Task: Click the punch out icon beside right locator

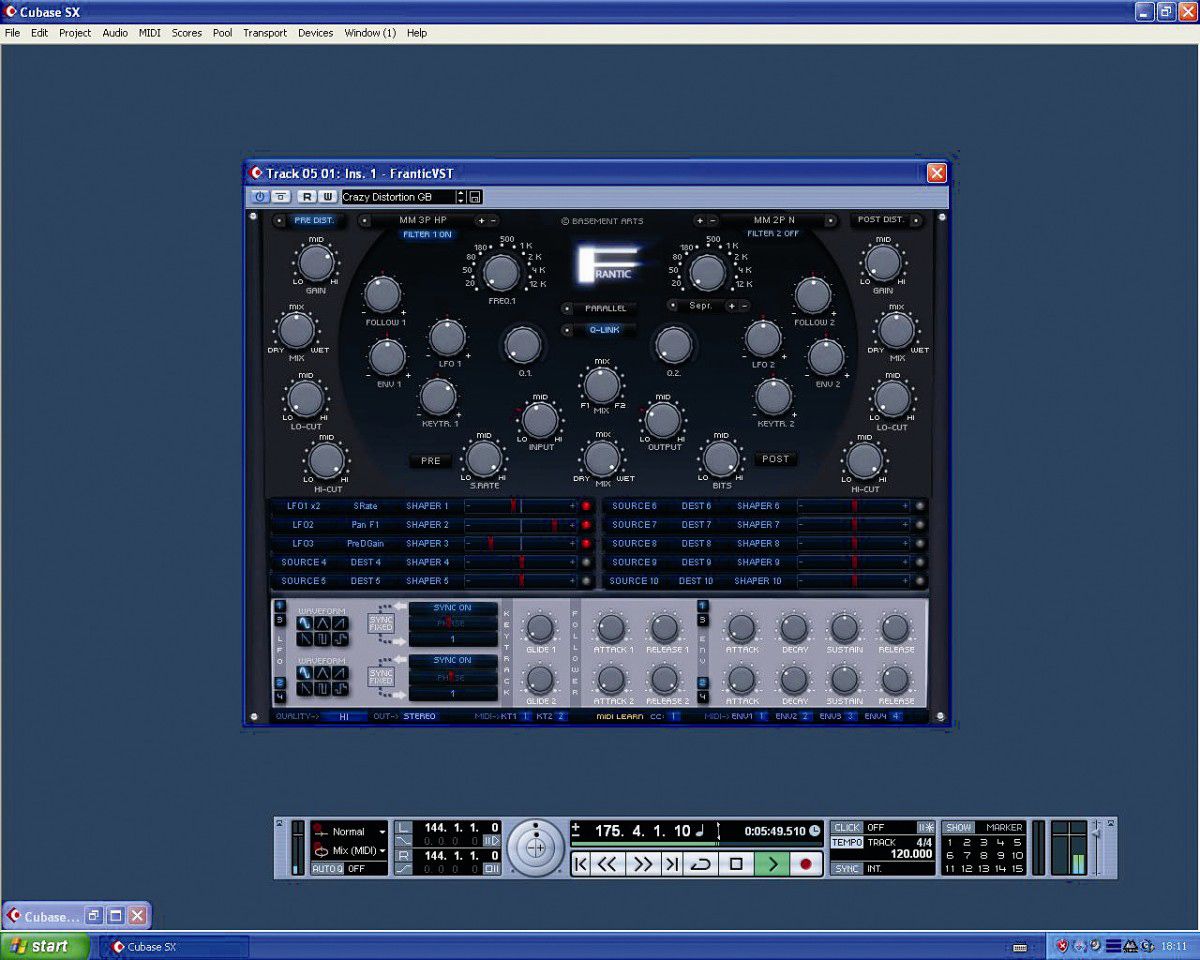Action: coord(491,869)
